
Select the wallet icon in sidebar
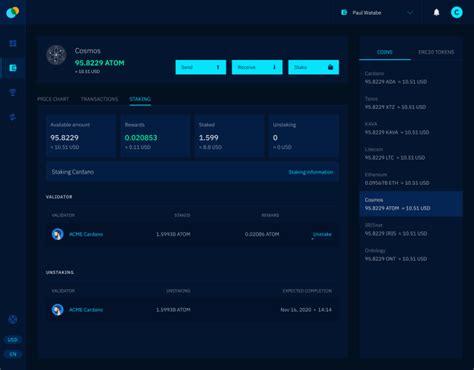tap(13, 68)
